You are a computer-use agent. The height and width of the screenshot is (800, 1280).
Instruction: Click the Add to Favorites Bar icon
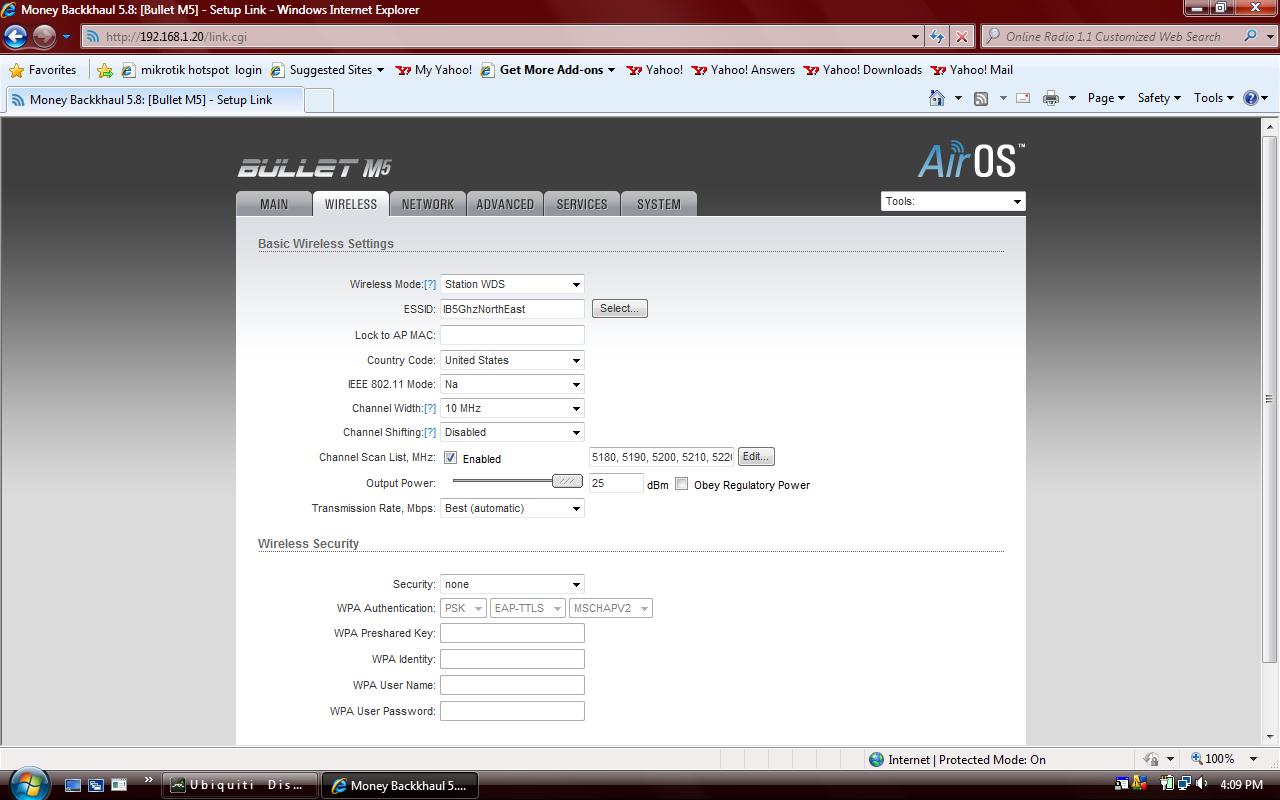click(105, 70)
